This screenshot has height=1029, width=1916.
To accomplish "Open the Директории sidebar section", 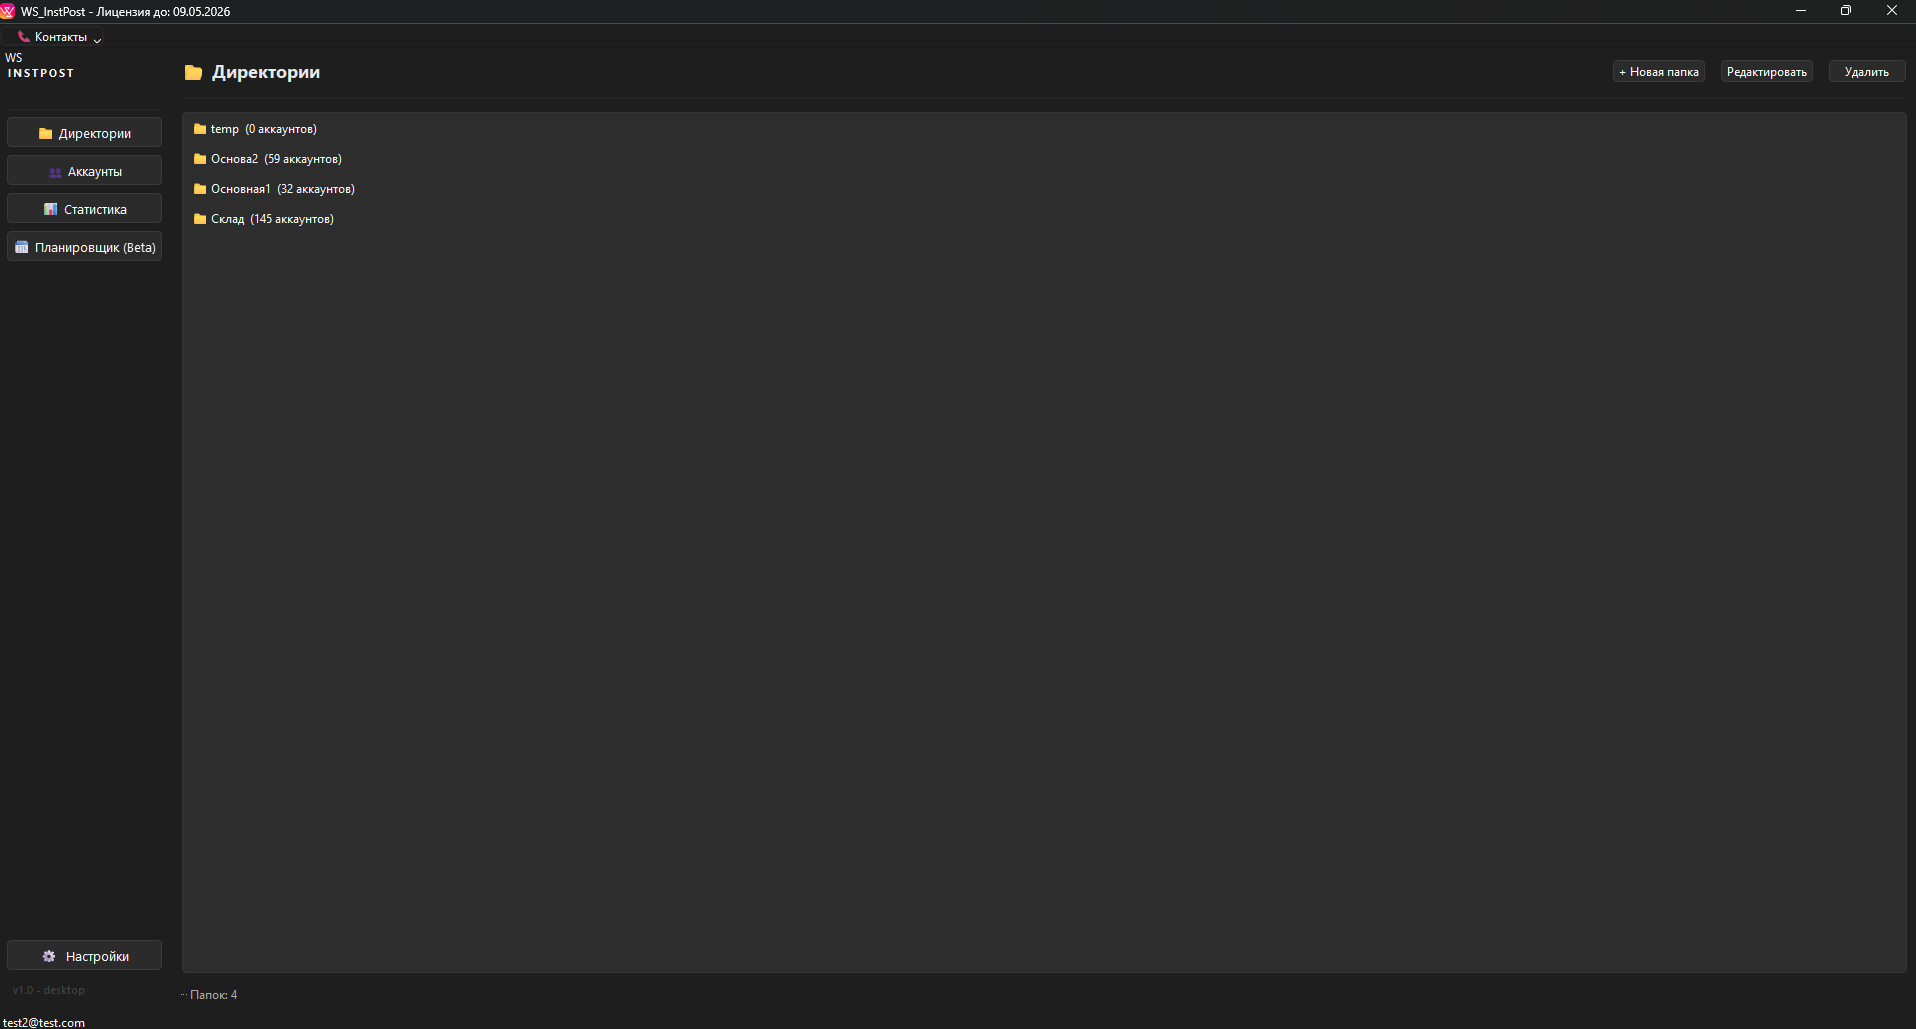I will (x=84, y=133).
